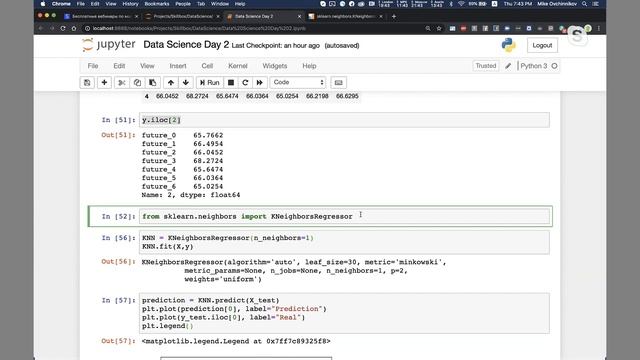Open the Kernel menu in Jupyter
This screenshot has width=640, height=360.
click(238, 66)
